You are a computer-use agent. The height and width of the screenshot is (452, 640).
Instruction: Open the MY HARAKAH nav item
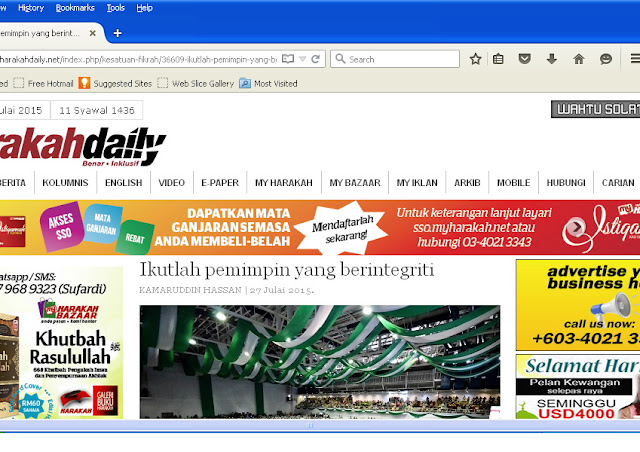click(284, 183)
